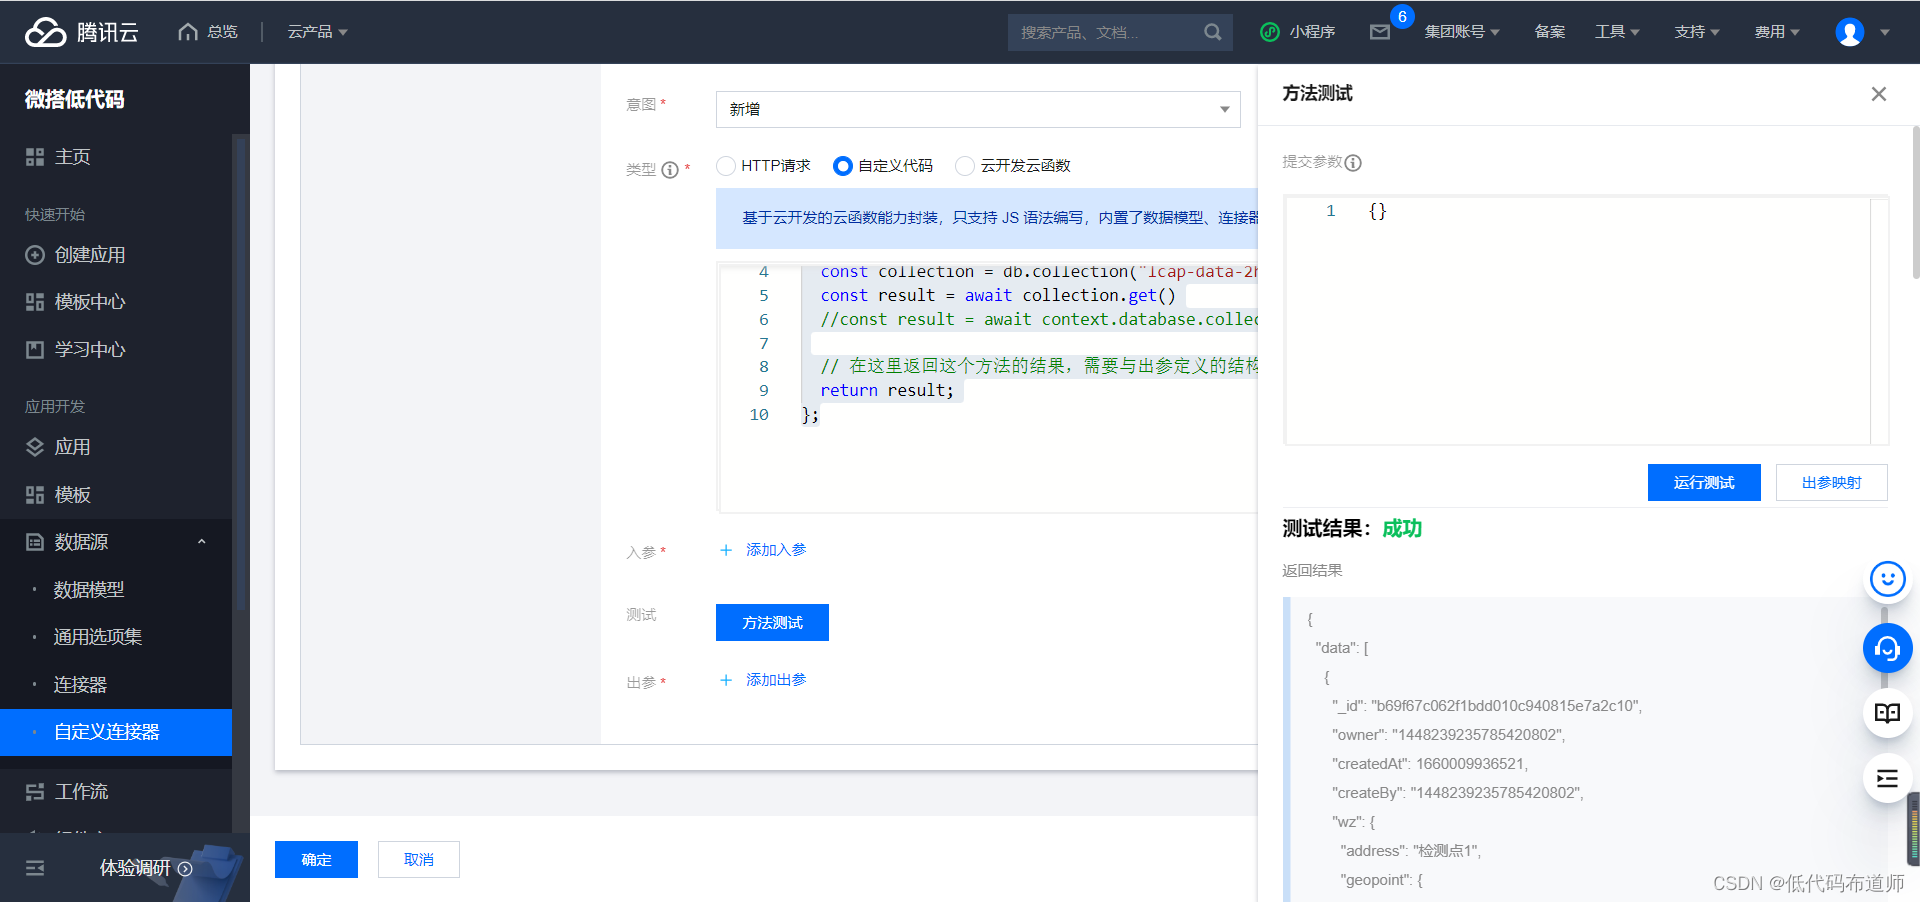The image size is (1920, 902).
Task: Click the 运行测试 button
Action: [x=1704, y=483]
